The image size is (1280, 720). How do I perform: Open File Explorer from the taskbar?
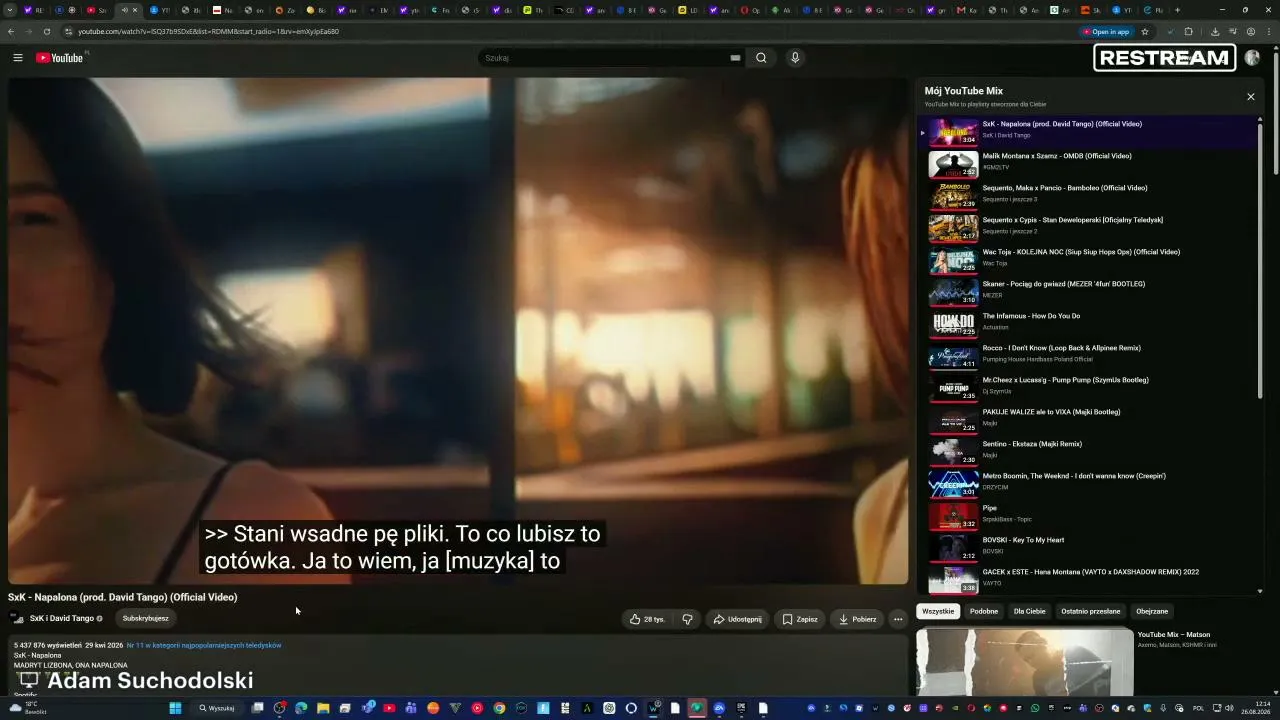[x=323, y=708]
